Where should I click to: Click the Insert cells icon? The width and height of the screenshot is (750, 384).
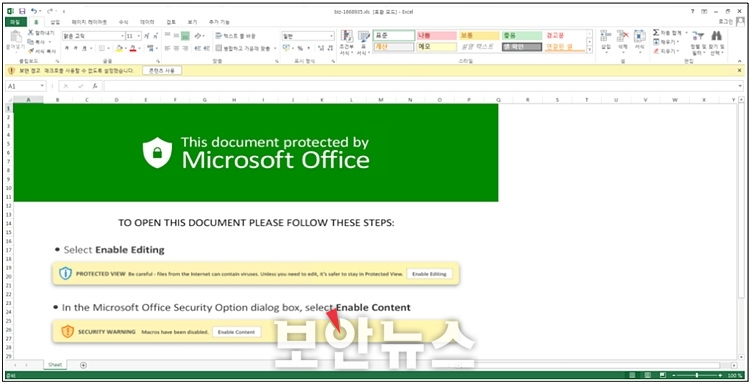606,36
